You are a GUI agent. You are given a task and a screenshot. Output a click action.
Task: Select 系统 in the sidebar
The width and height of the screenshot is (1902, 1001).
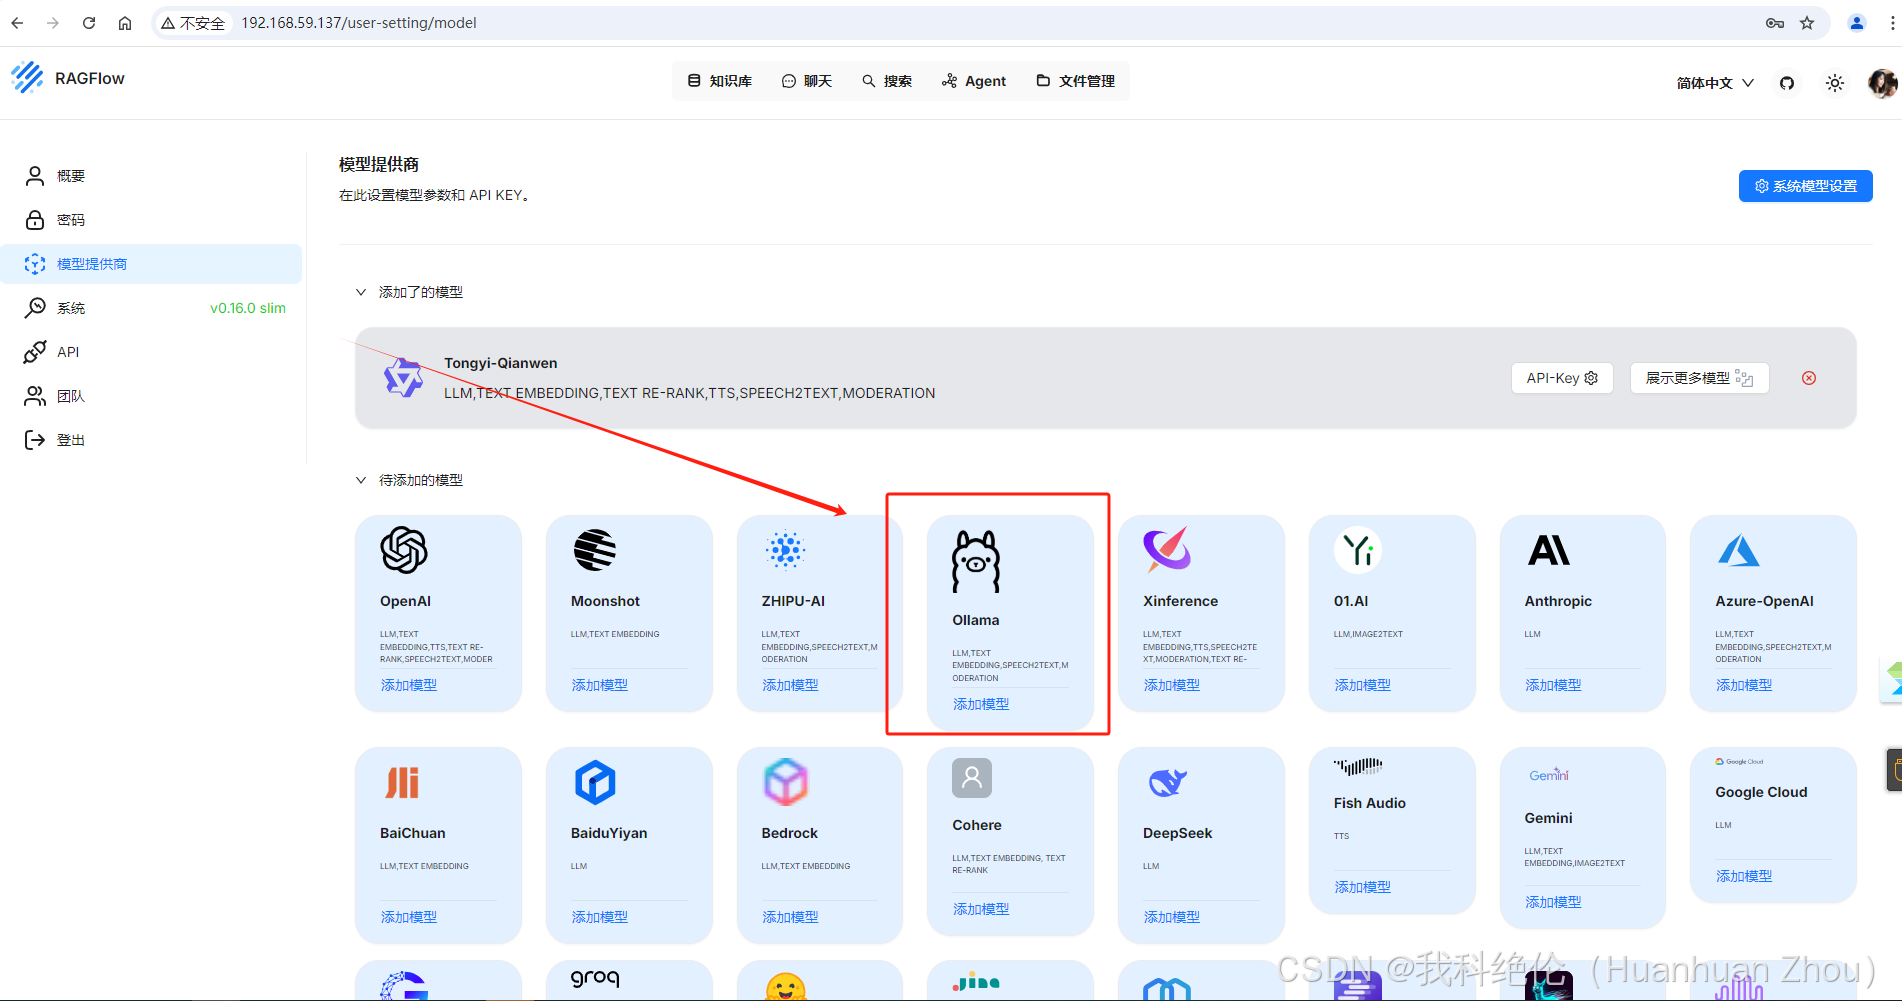click(152, 308)
